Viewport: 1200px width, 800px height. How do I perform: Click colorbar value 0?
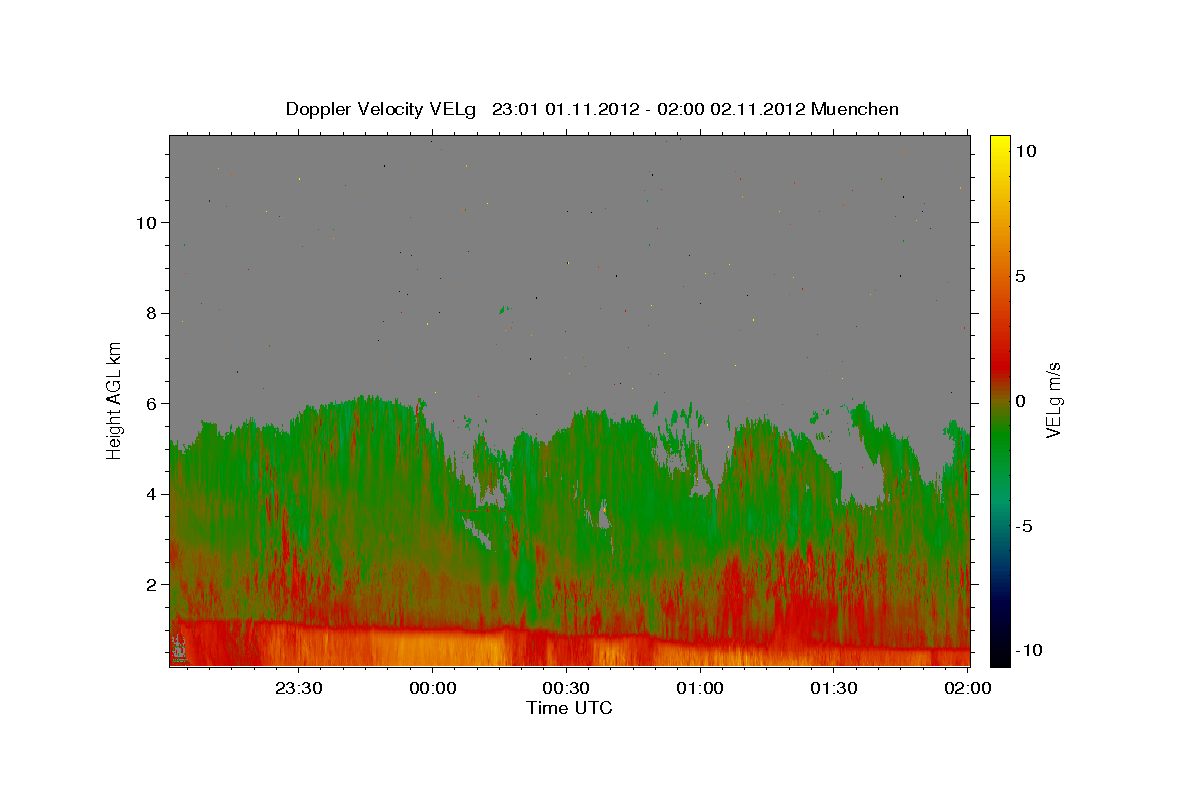coord(1021,401)
